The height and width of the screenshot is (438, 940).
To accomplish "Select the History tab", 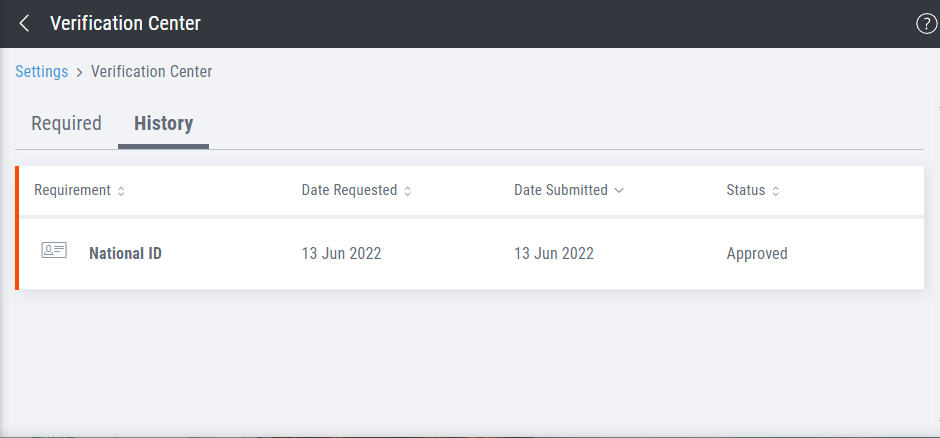I will [x=163, y=124].
